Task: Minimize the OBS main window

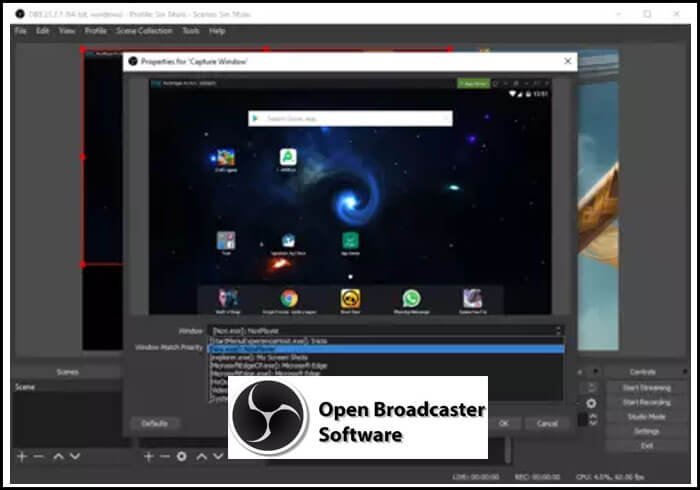Action: point(618,14)
